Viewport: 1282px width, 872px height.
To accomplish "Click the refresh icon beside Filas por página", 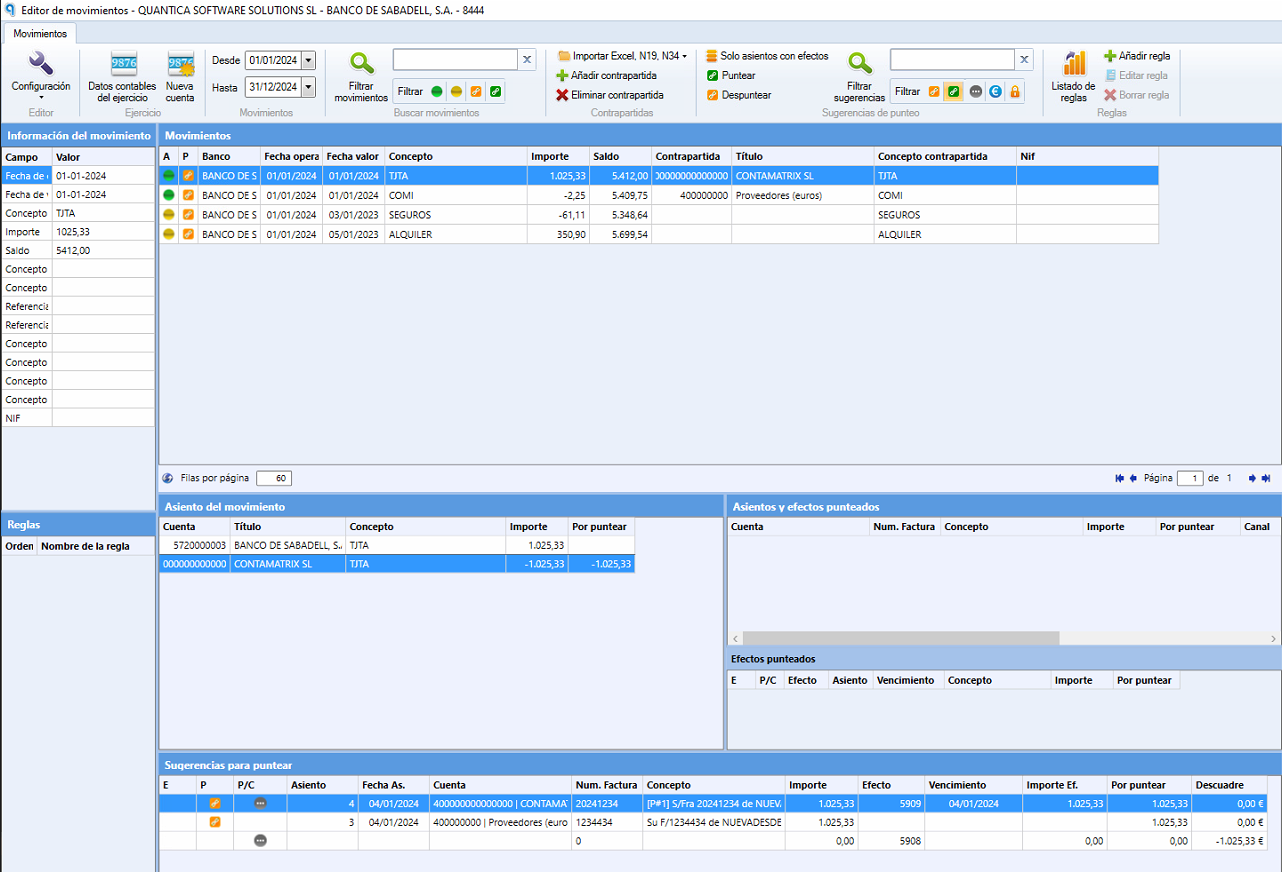I will coord(168,478).
